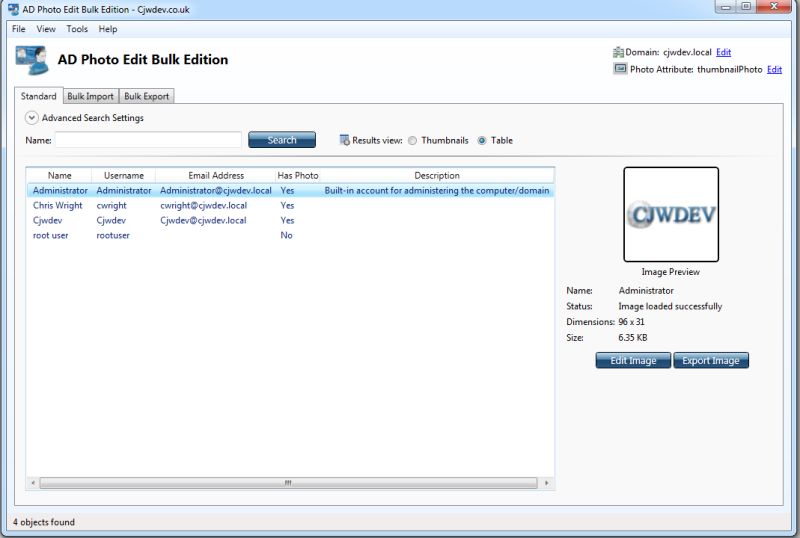The height and width of the screenshot is (538, 800).
Task: Click the Built-in account description cell
Action: point(437,190)
